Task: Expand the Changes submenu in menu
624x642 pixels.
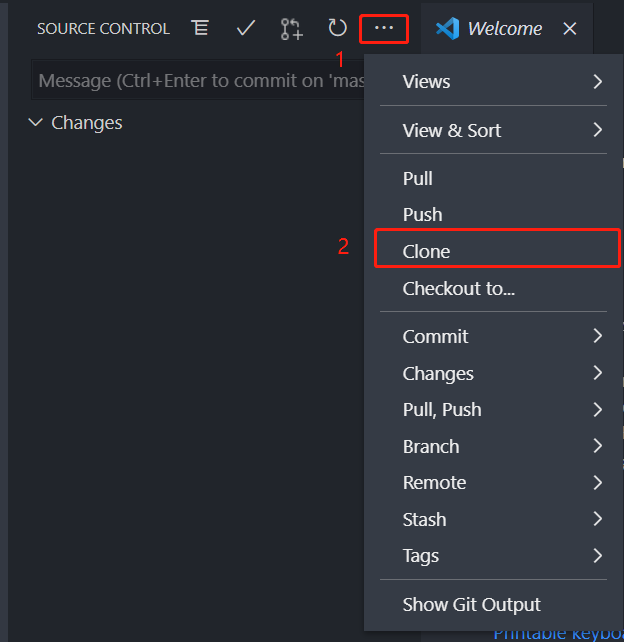Action: (x=493, y=373)
